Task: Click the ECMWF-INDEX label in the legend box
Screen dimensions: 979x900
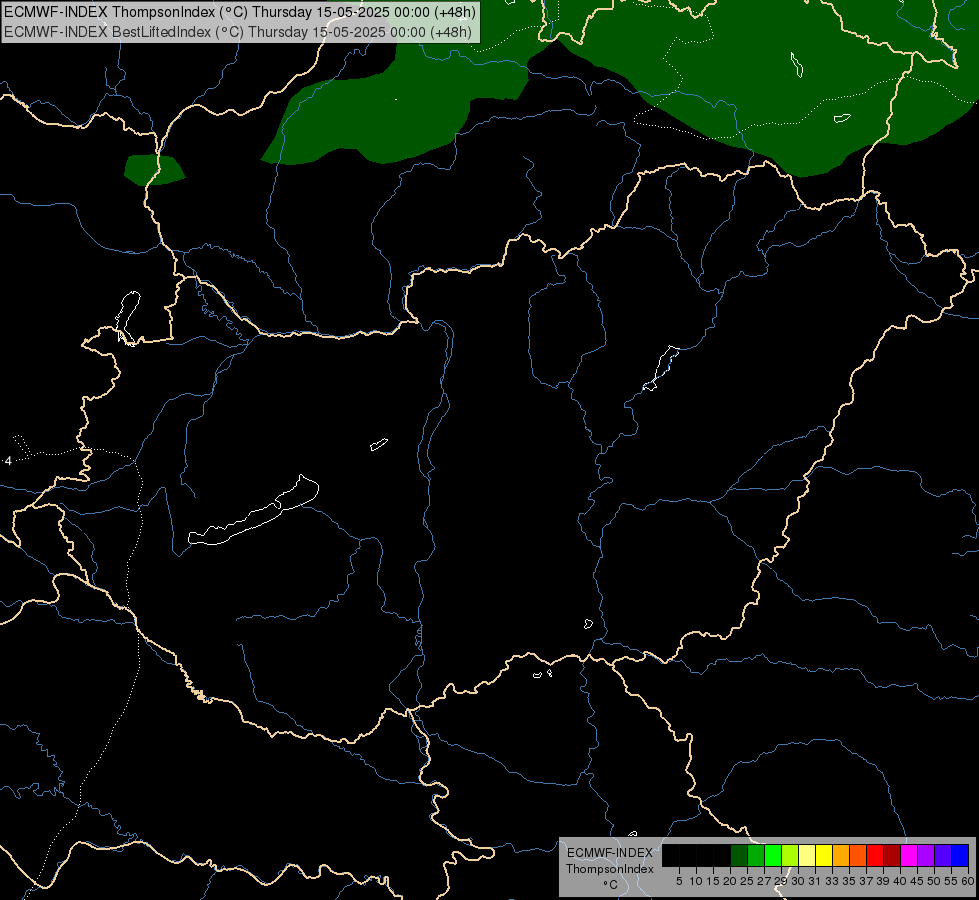Action: 609,853
